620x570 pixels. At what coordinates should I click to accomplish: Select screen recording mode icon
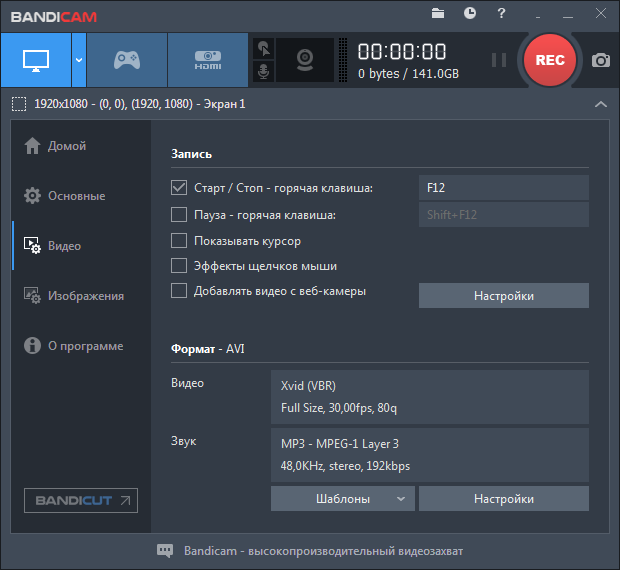click(35, 60)
